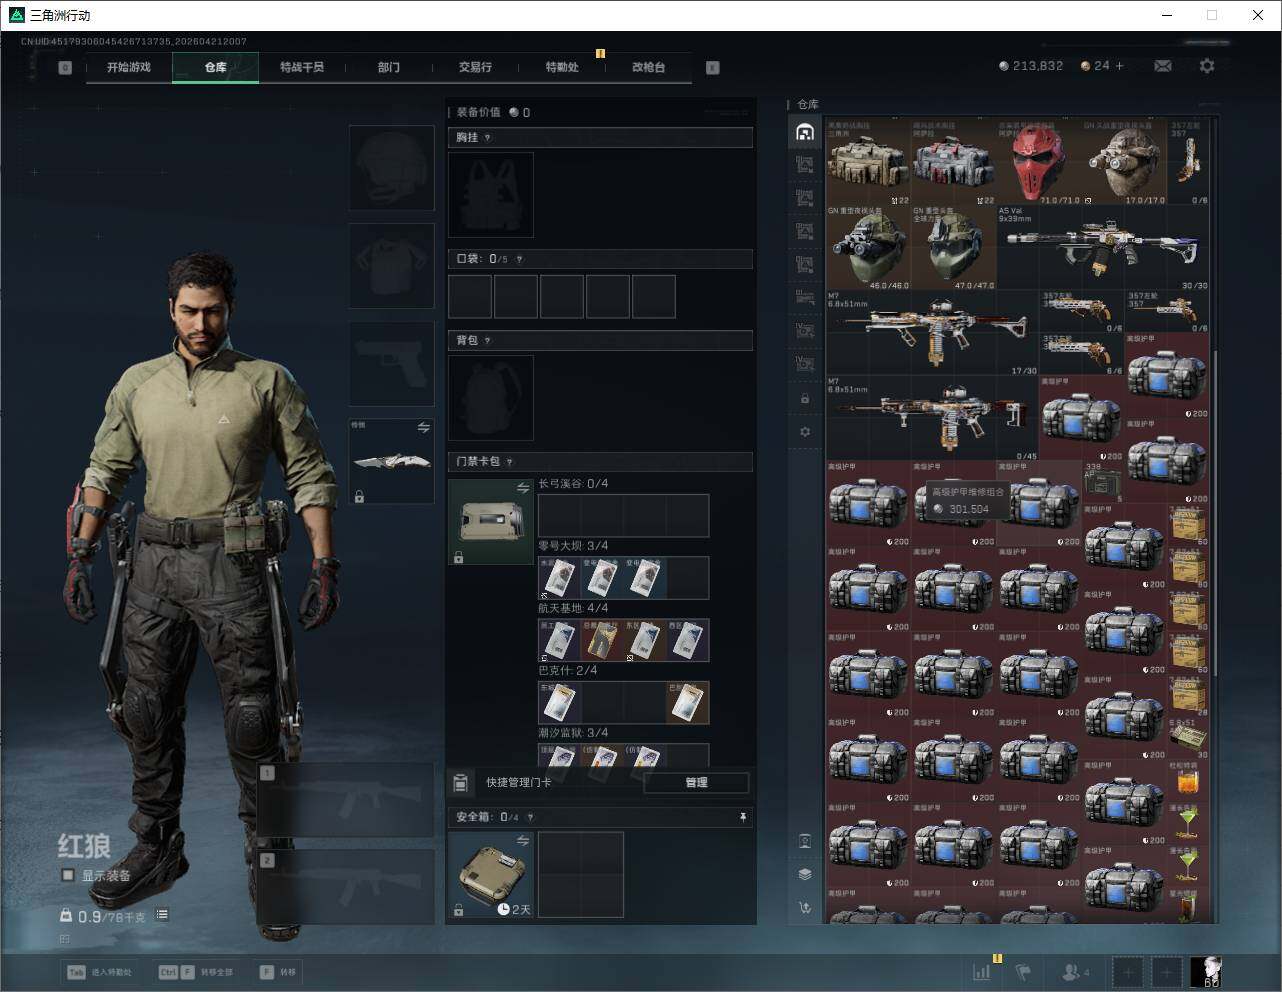Click the help icon beside 口袋
The height and width of the screenshot is (992, 1282).
519,259
